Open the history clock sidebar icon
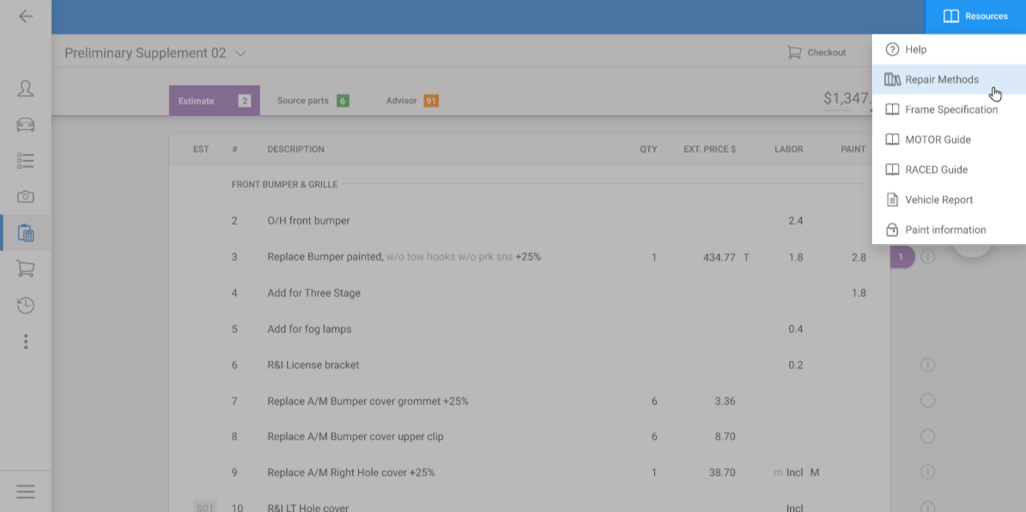Viewport: 1026px width, 512px height. 26,305
